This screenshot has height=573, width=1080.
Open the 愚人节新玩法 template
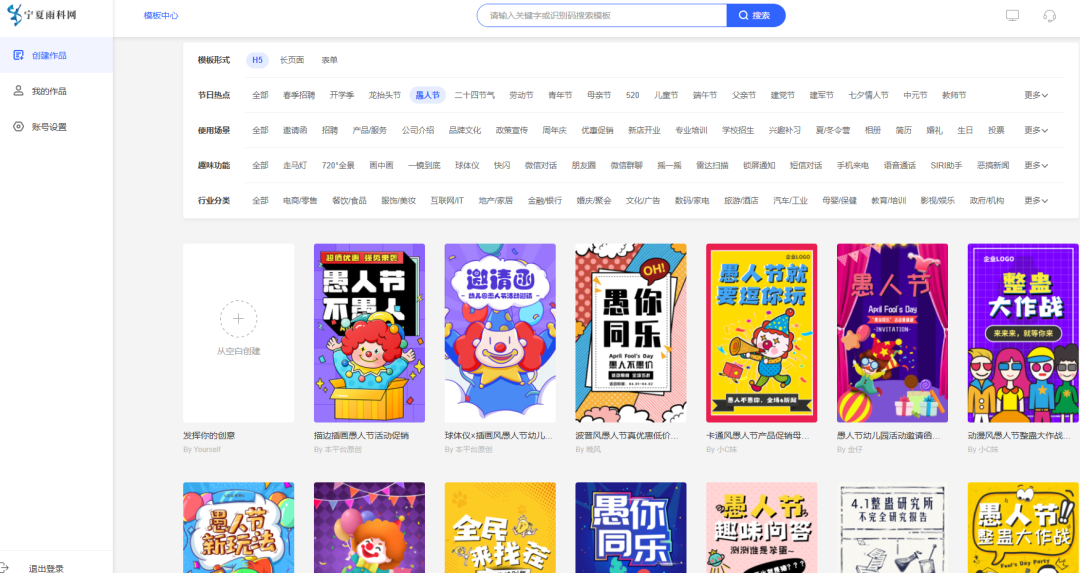(238, 528)
